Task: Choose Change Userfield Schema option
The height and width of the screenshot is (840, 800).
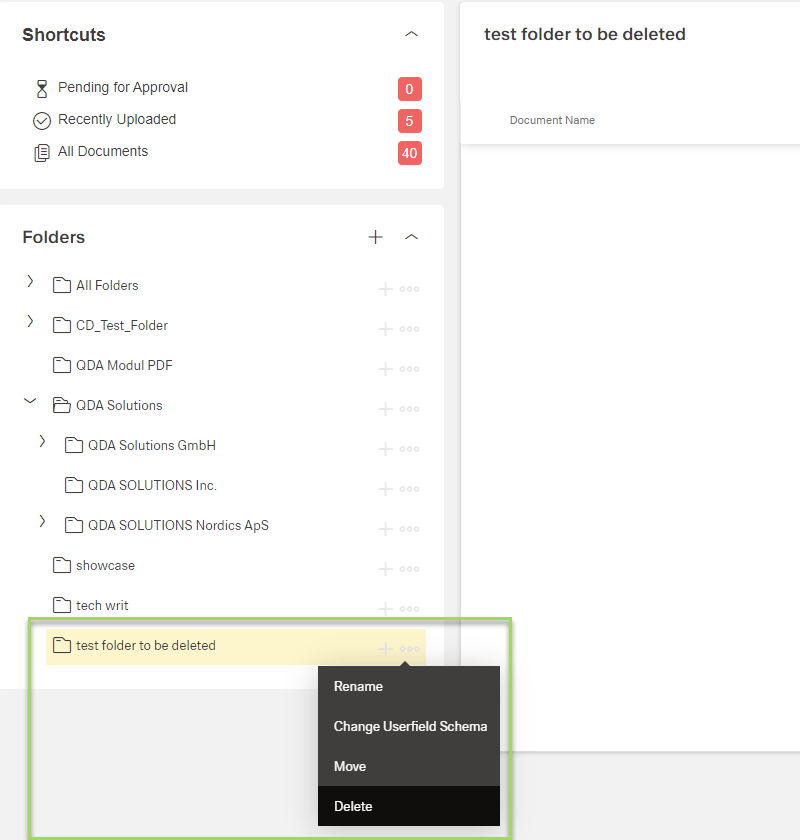Action: (x=410, y=726)
